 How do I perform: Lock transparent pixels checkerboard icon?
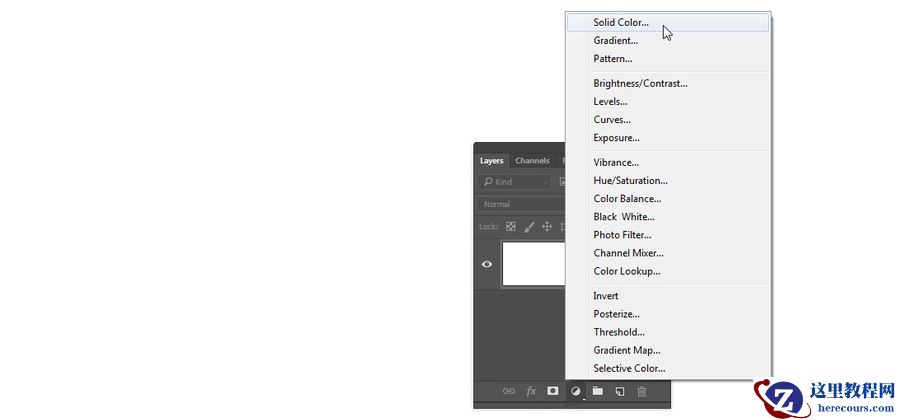[511, 227]
